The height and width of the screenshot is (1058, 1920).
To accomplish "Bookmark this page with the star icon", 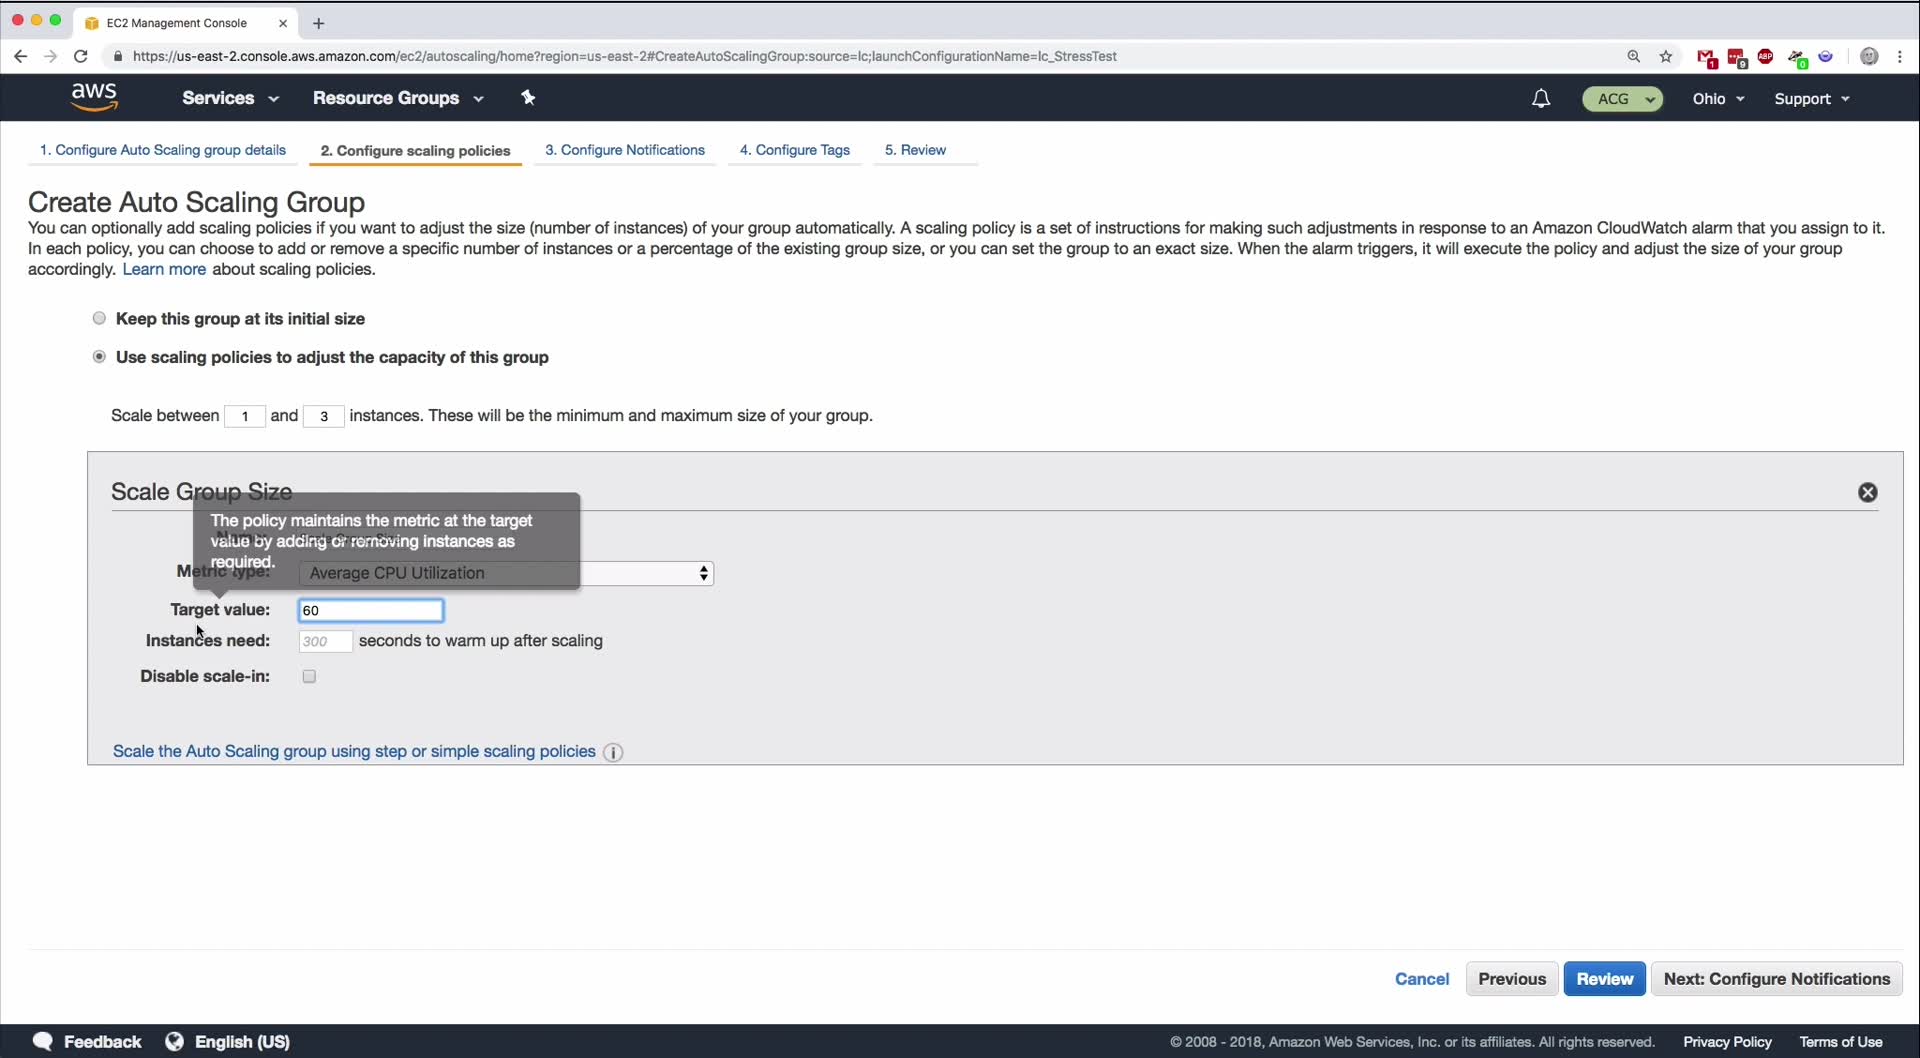I will point(1666,57).
